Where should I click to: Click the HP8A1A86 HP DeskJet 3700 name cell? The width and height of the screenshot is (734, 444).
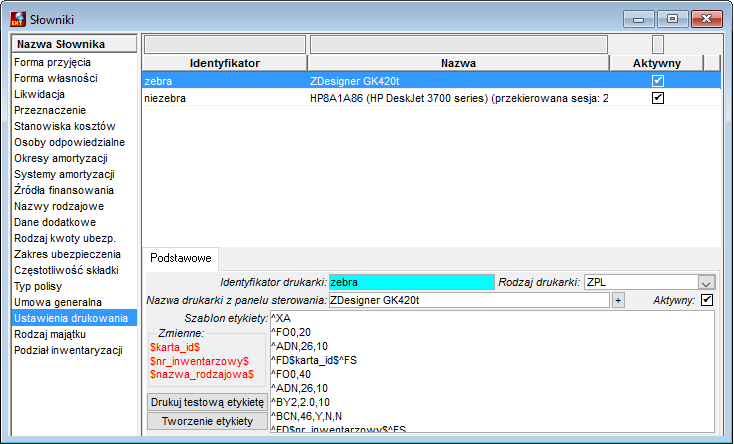pos(459,98)
